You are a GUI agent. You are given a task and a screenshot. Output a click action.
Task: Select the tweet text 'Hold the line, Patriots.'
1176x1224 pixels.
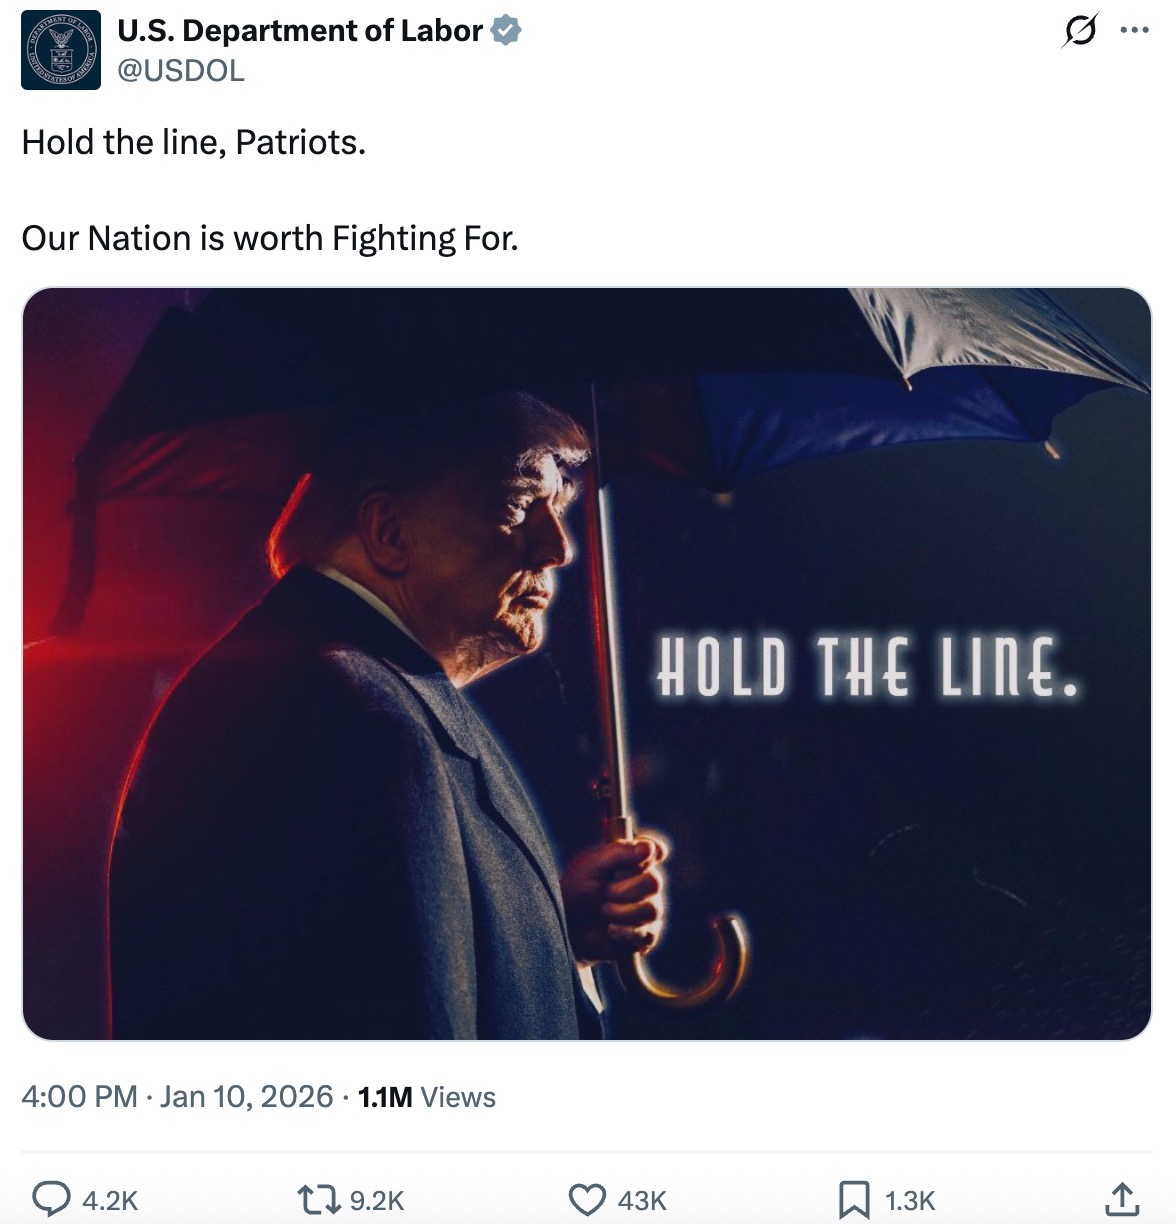pyautogui.click(x=193, y=142)
